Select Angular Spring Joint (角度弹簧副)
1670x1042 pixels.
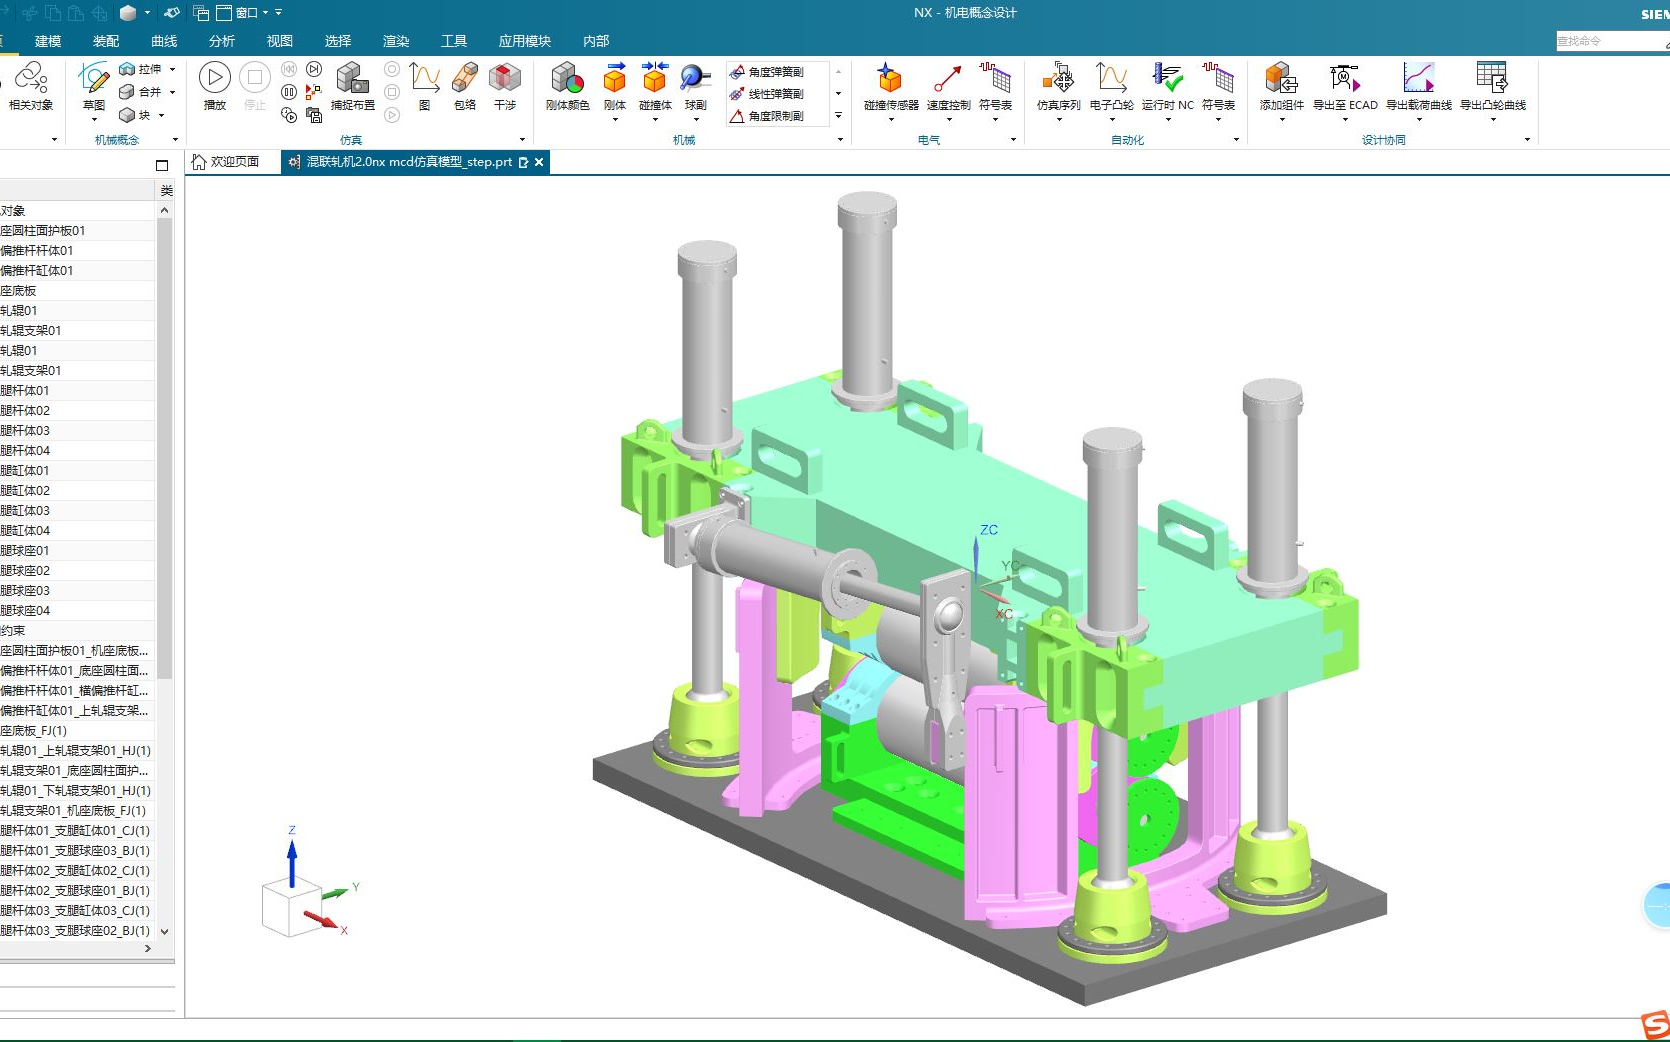point(767,72)
